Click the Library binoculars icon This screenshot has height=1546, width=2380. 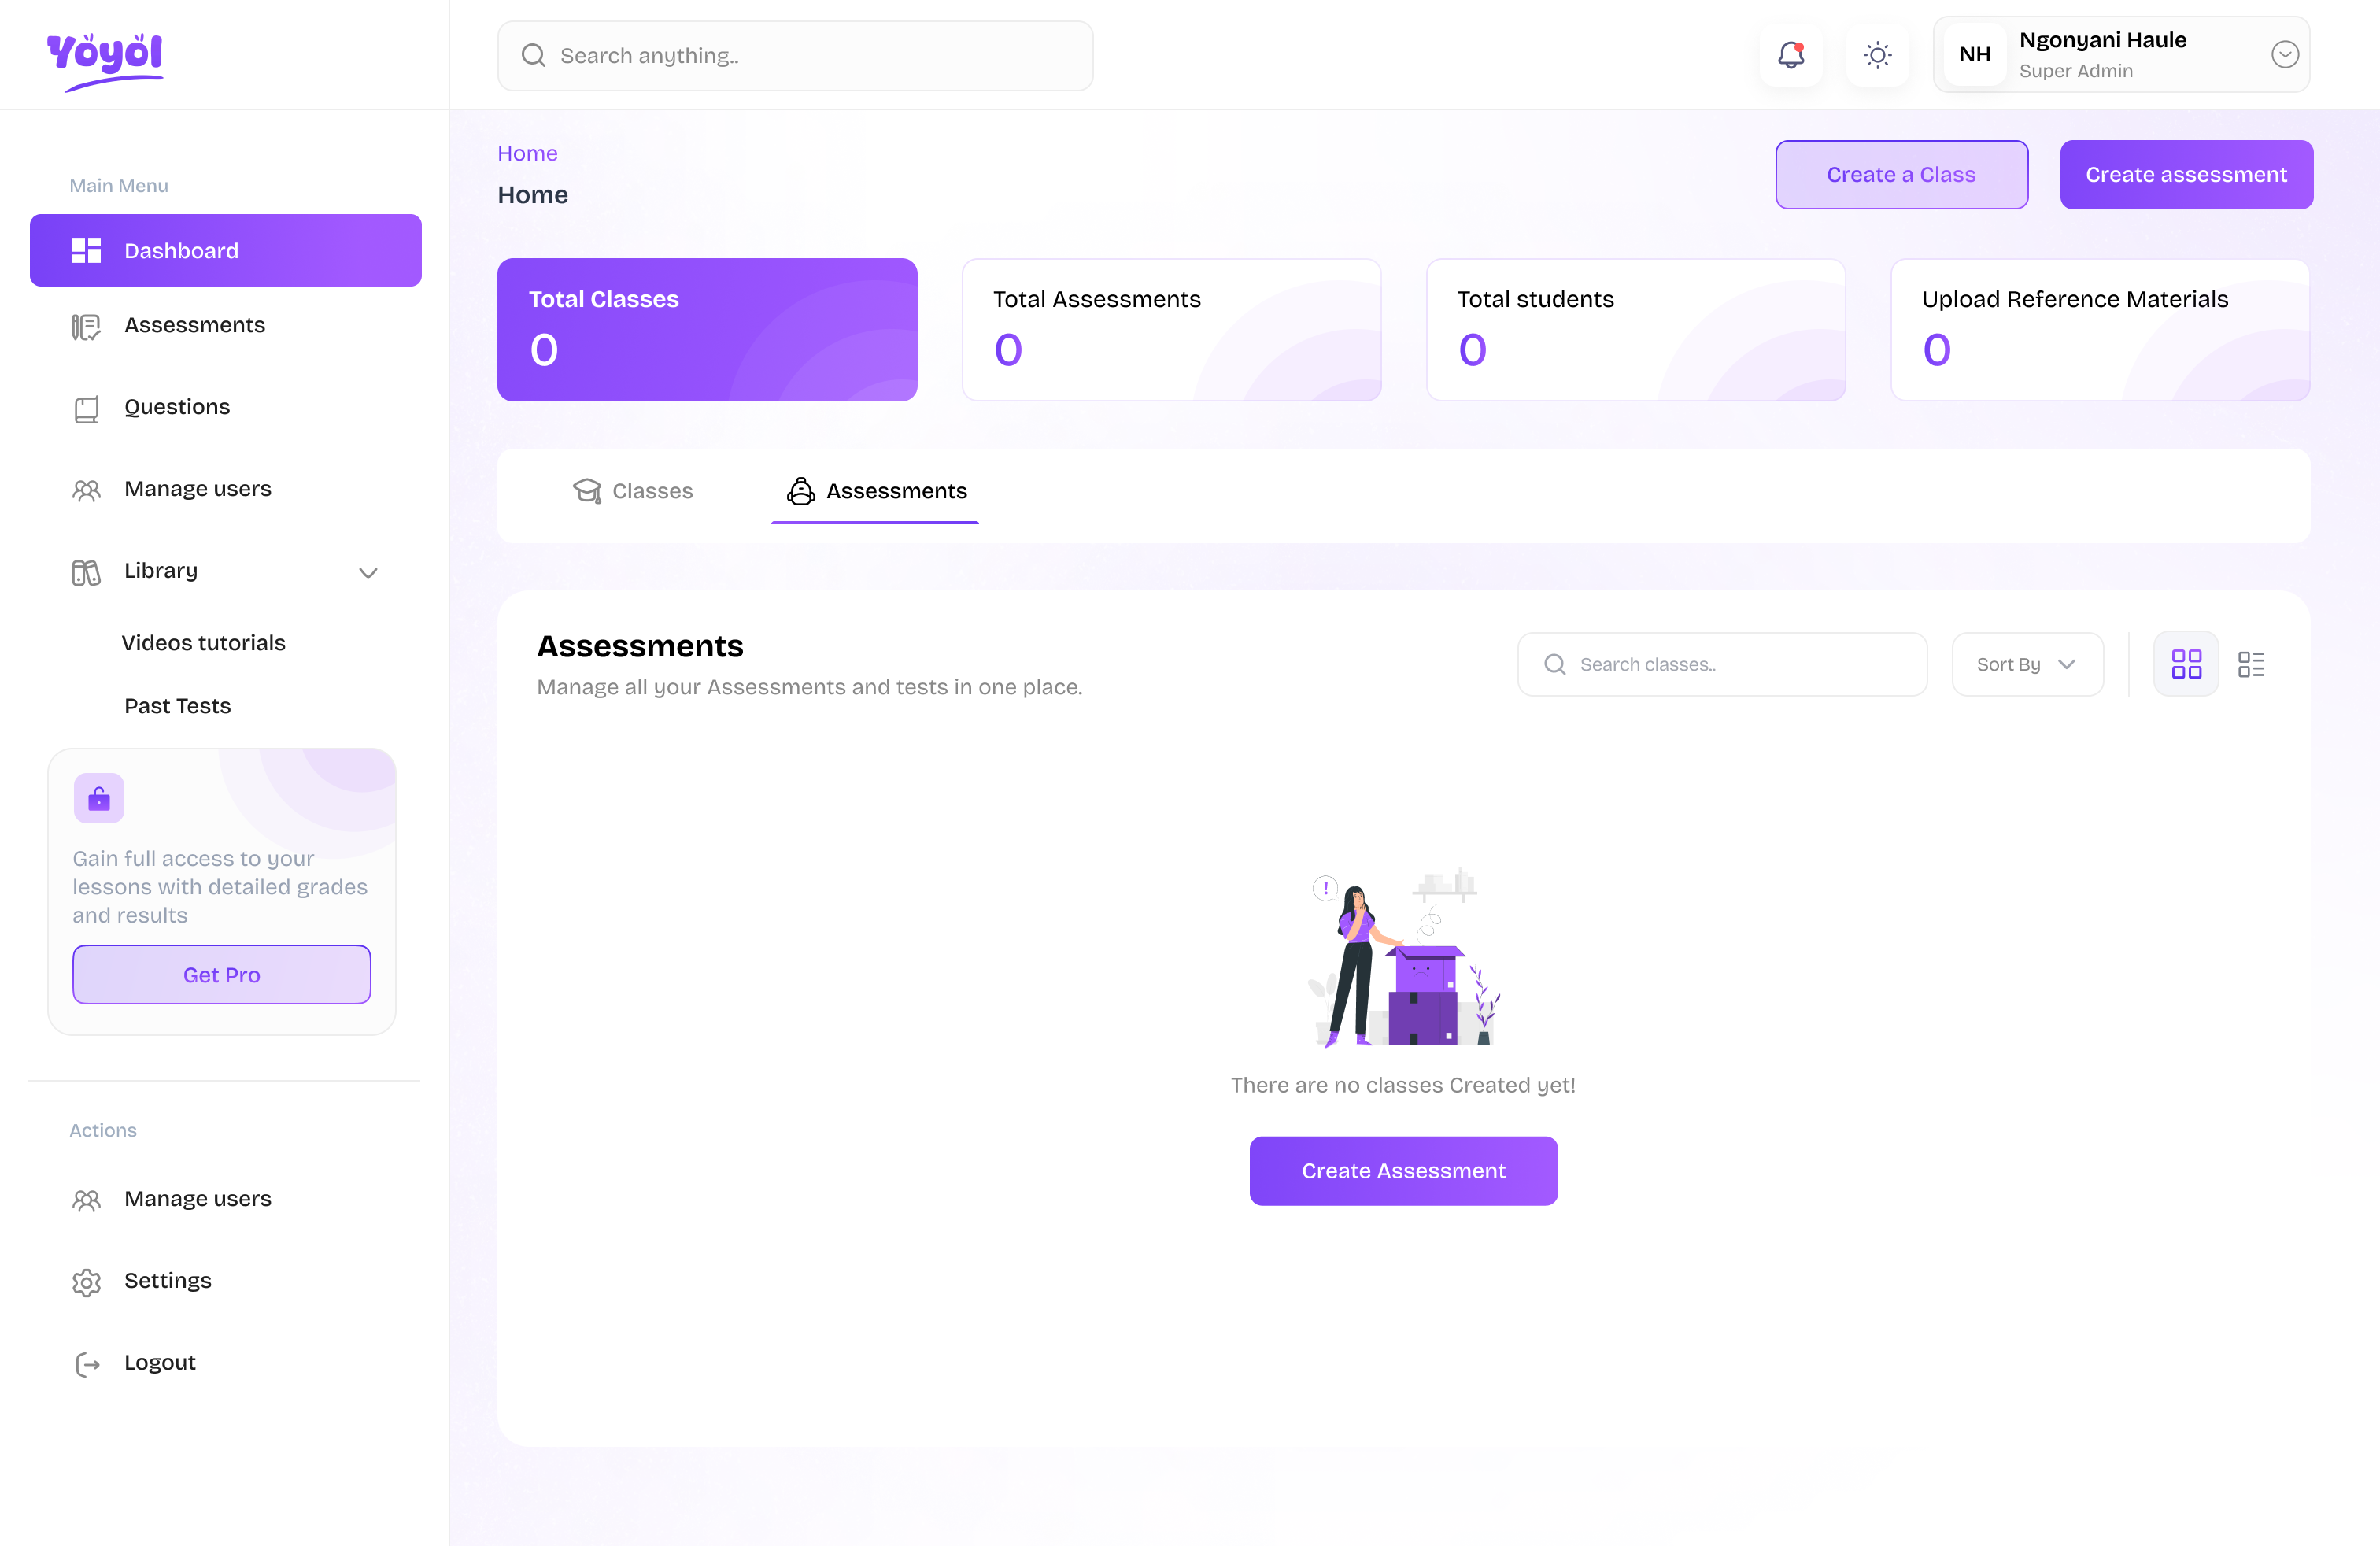pos(86,571)
